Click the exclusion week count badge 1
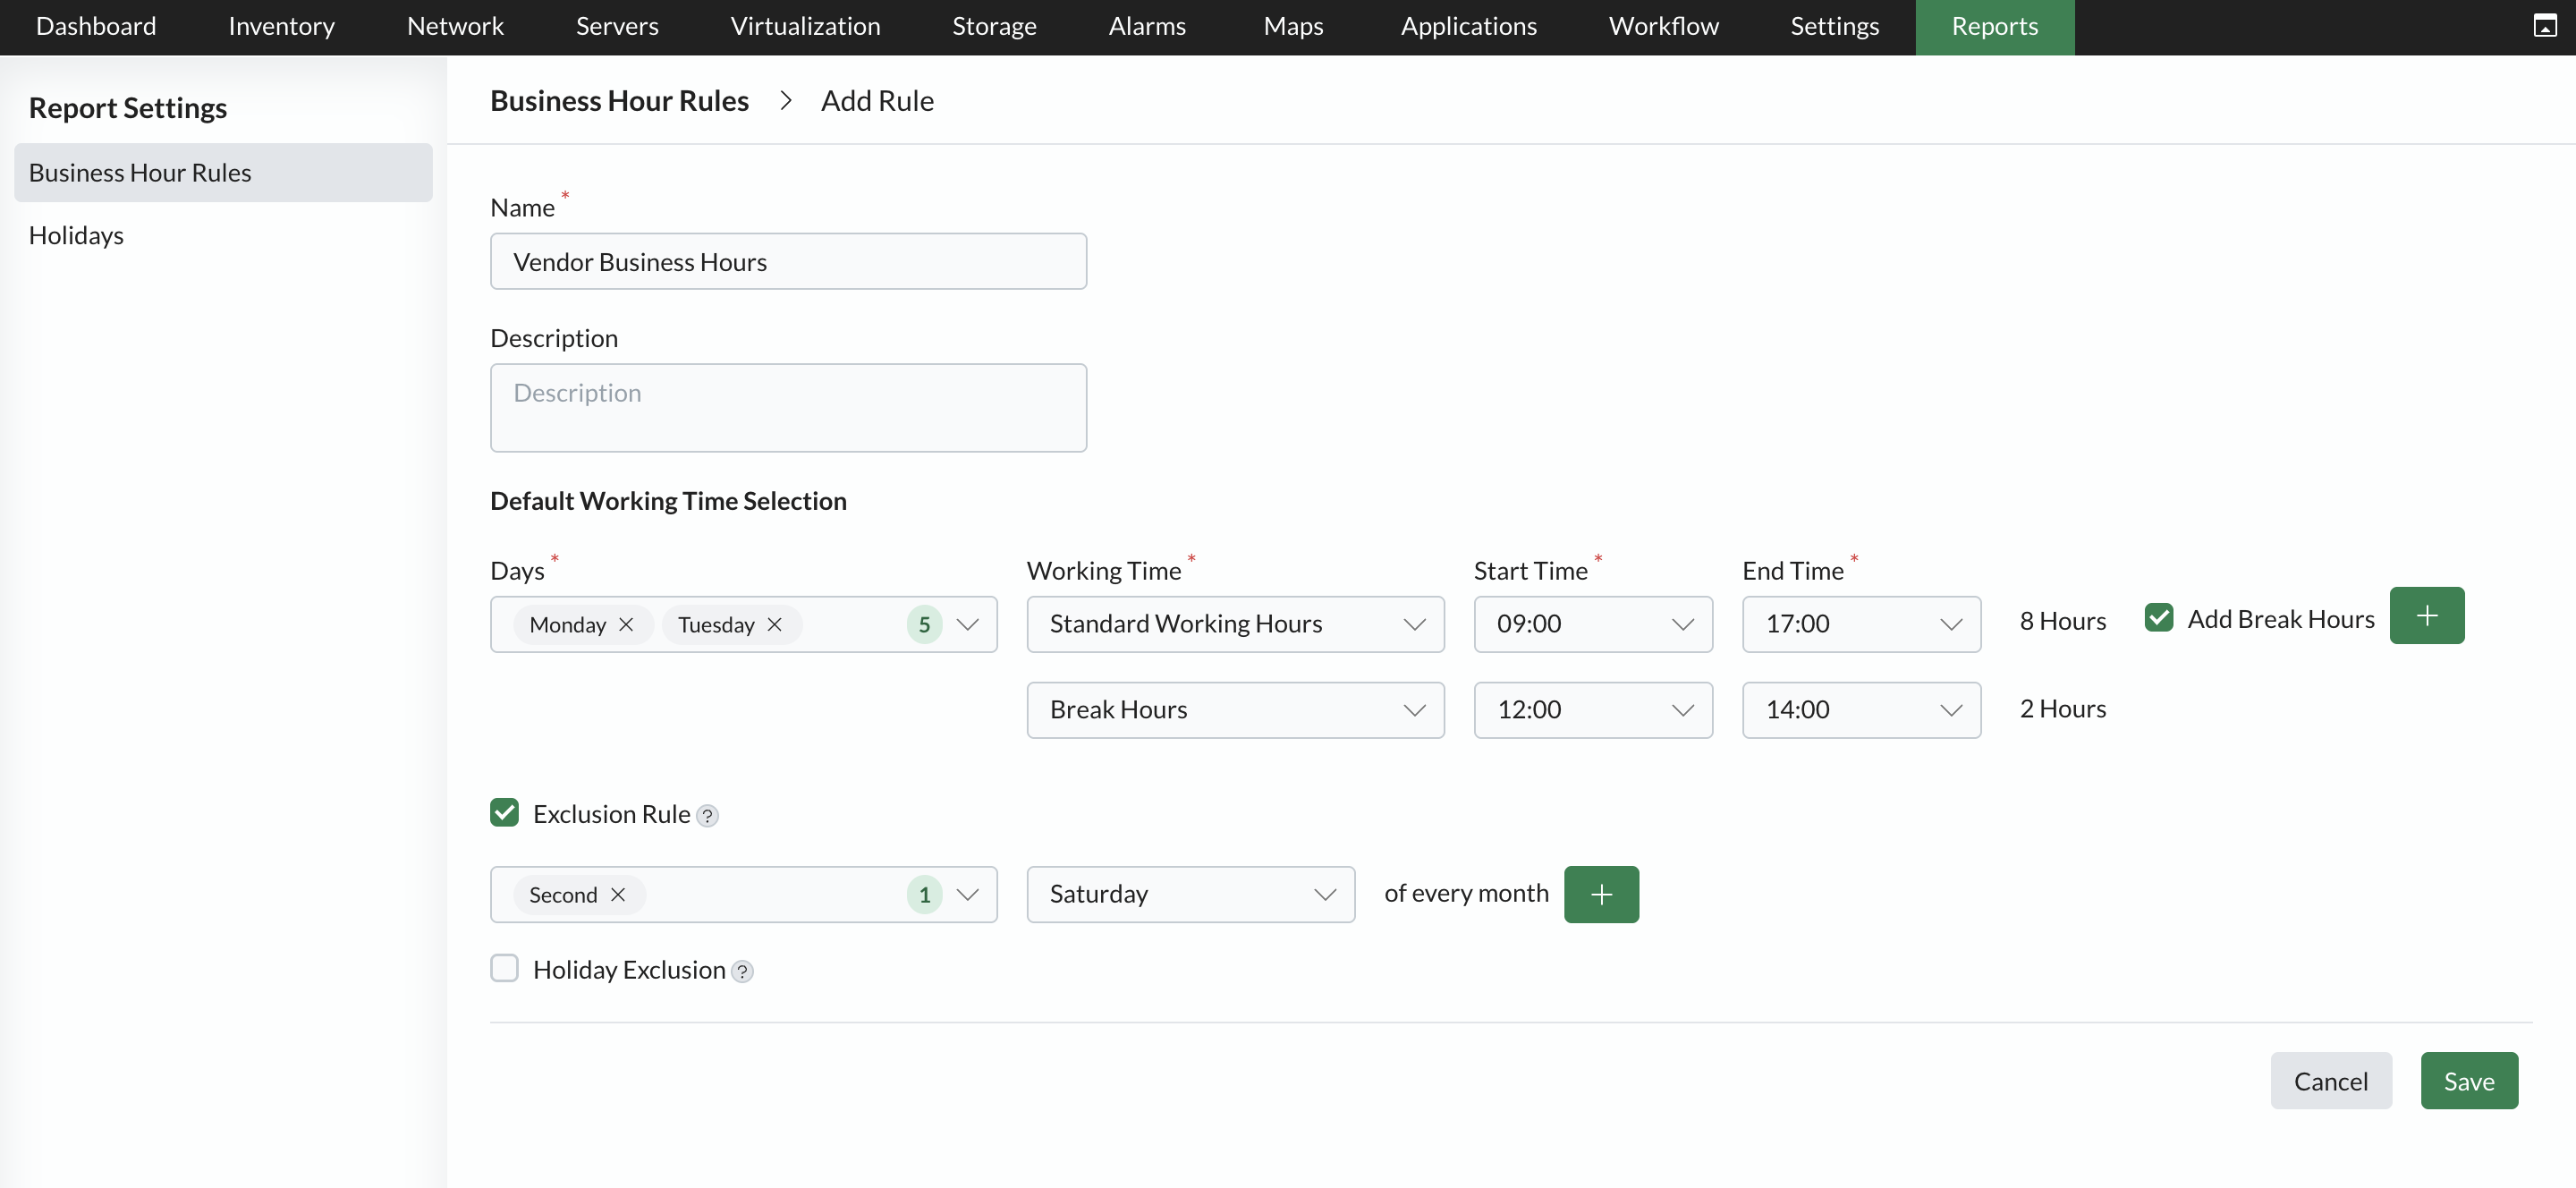 click(924, 894)
